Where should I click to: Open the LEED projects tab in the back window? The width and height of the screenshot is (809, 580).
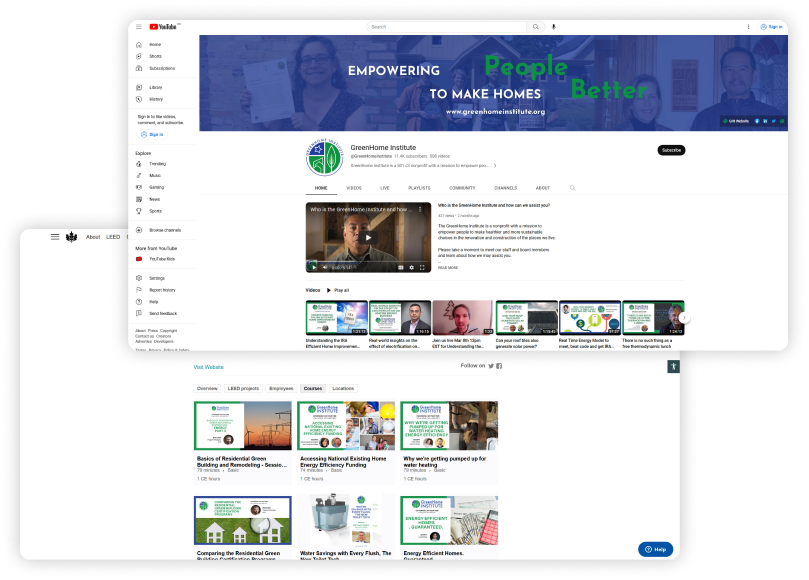[243, 389]
